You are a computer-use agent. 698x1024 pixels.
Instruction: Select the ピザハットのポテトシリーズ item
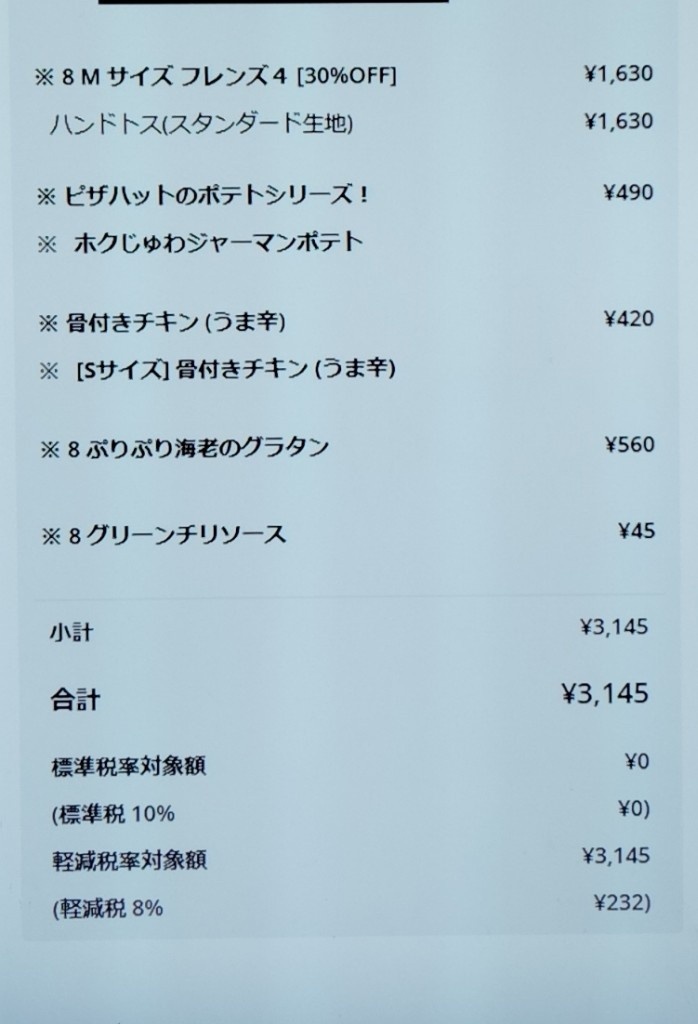click(202, 195)
